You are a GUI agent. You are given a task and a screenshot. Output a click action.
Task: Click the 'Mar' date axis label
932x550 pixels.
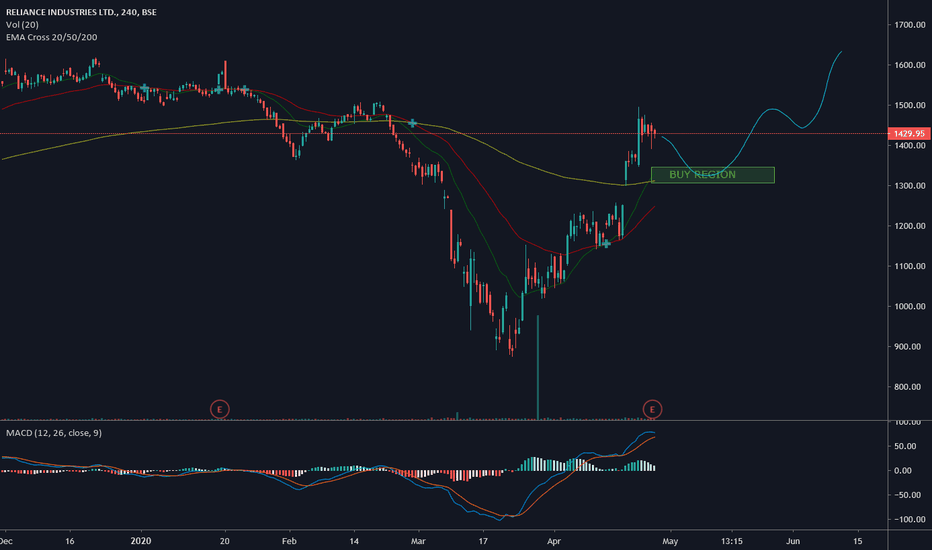pos(418,541)
